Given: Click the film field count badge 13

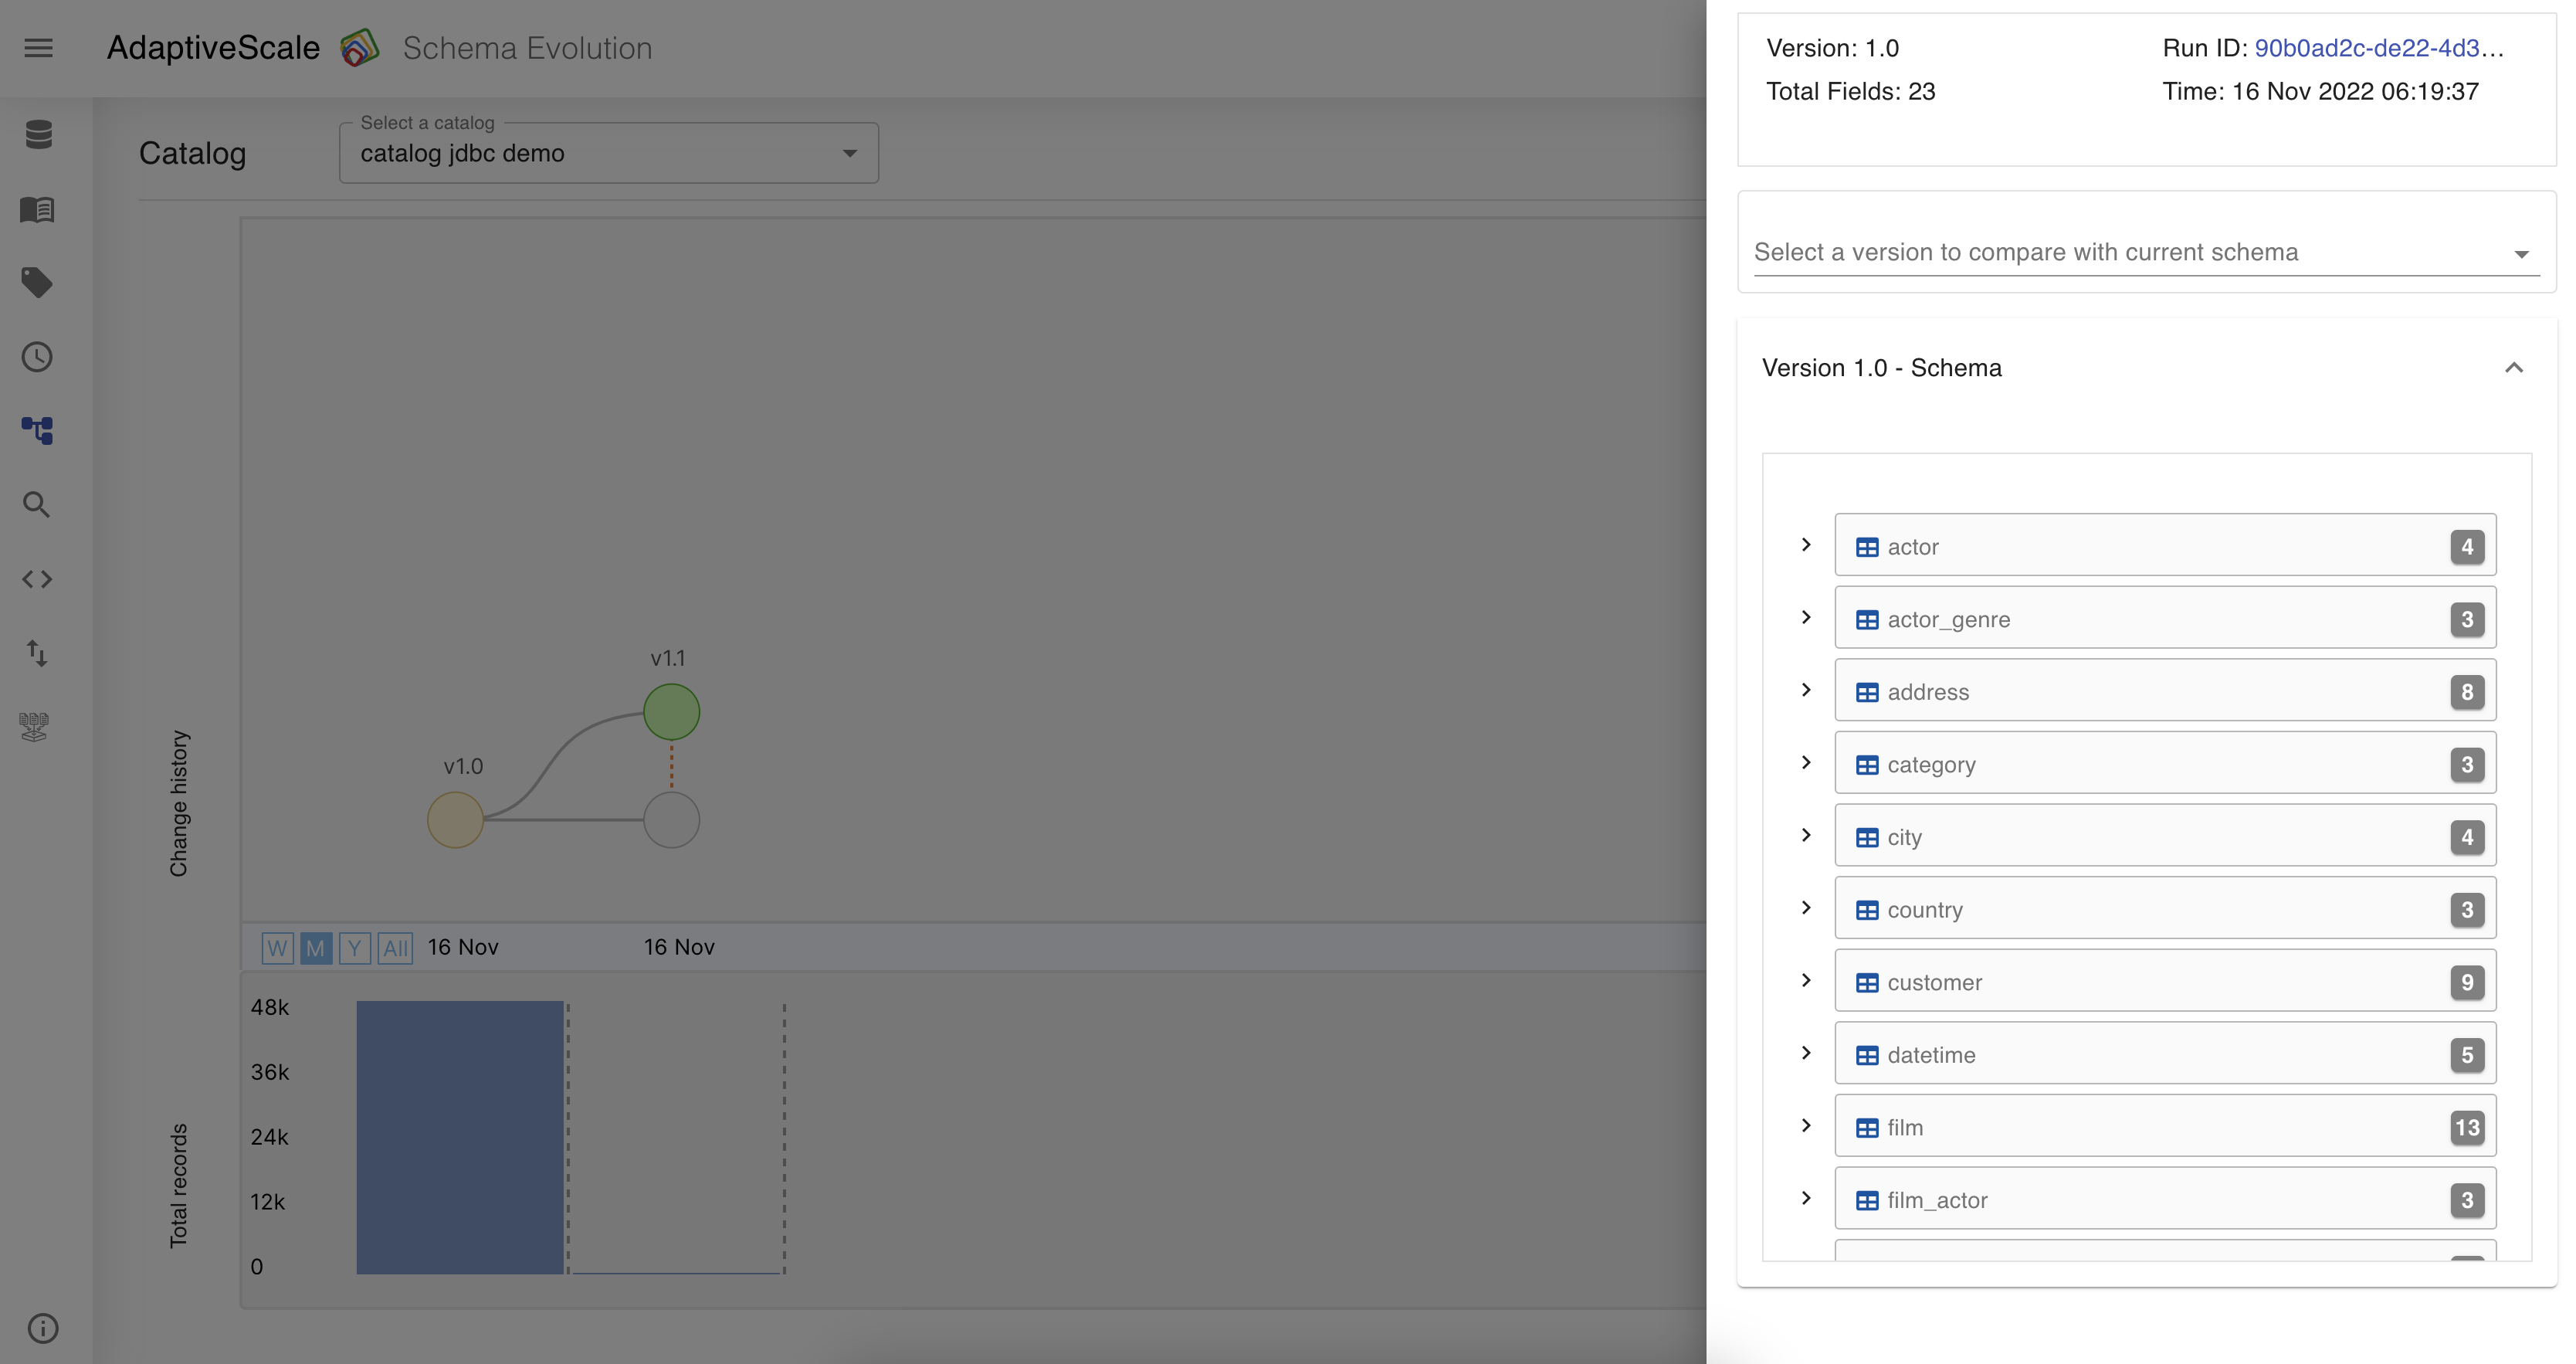Looking at the screenshot, I should point(2467,1128).
